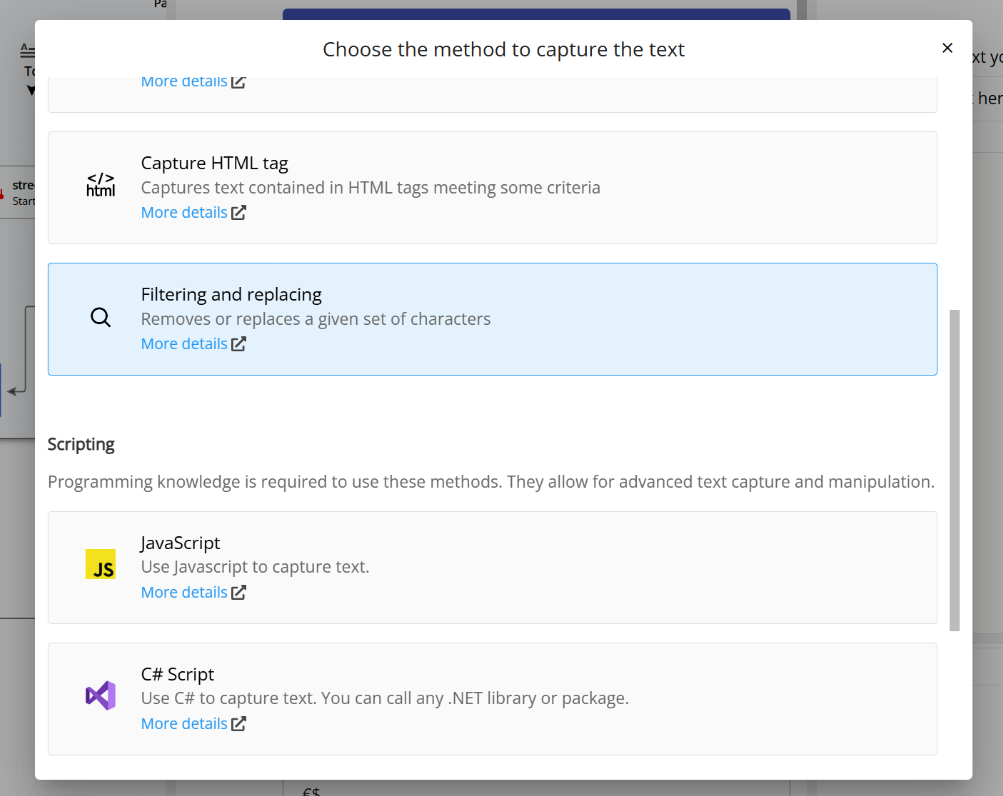Click the external-link icon beside JavaScript More details
1003x796 pixels.
(237, 591)
